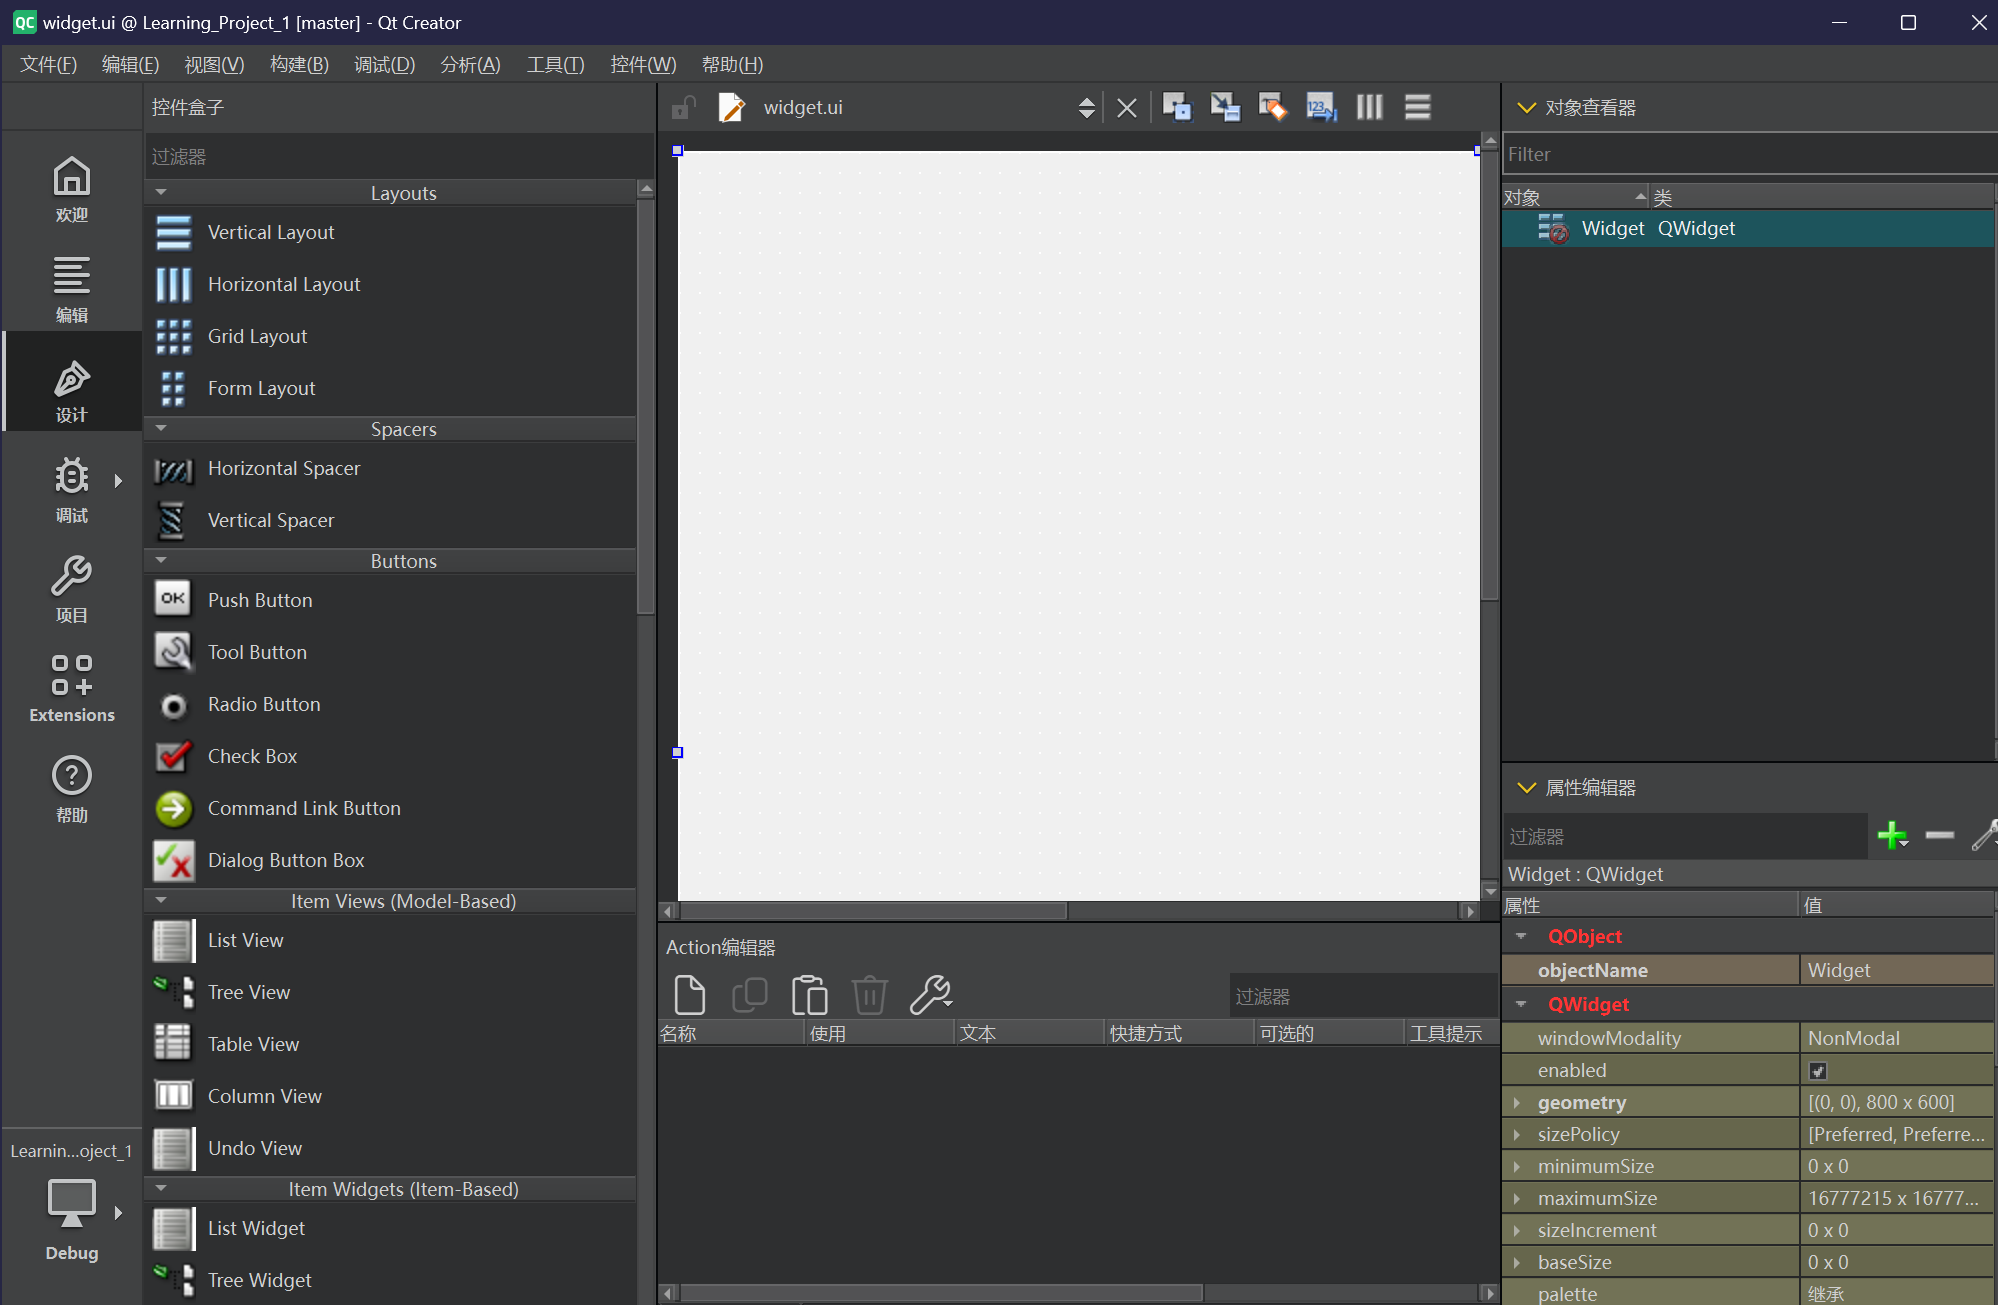Collapse the Layouts category in widget box

[161, 193]
